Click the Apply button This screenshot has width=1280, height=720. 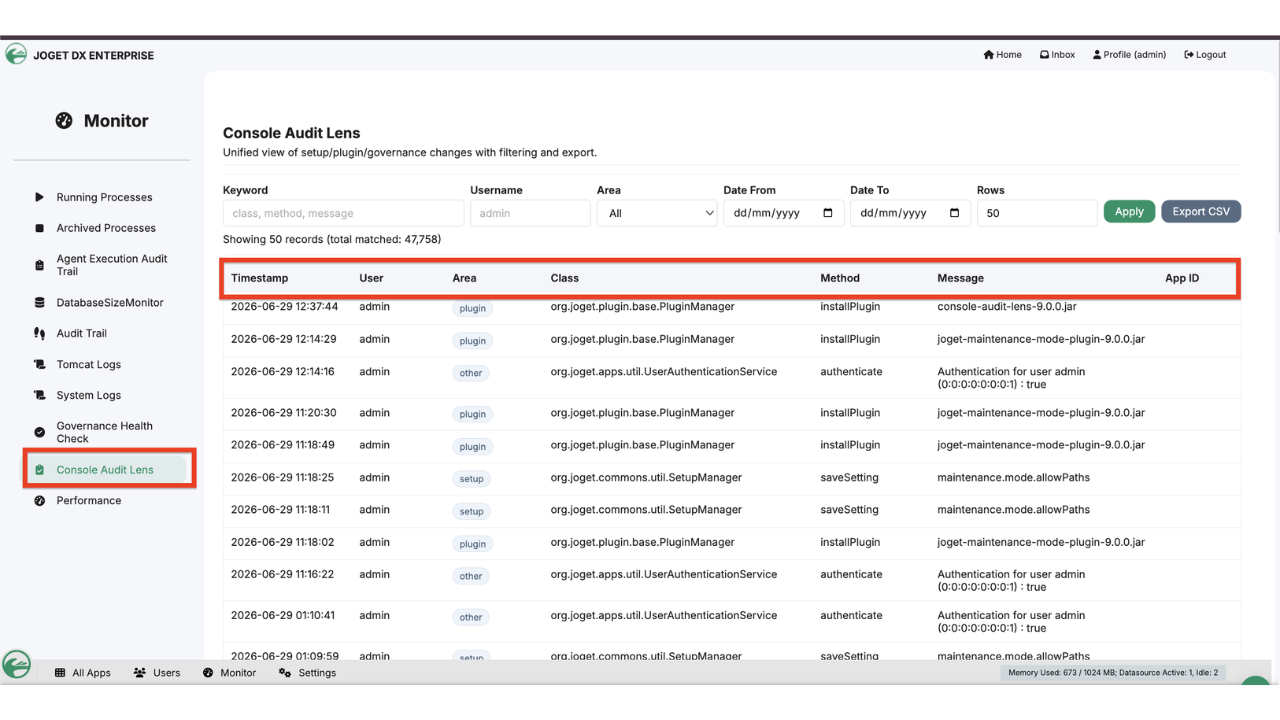(1129, 212)
